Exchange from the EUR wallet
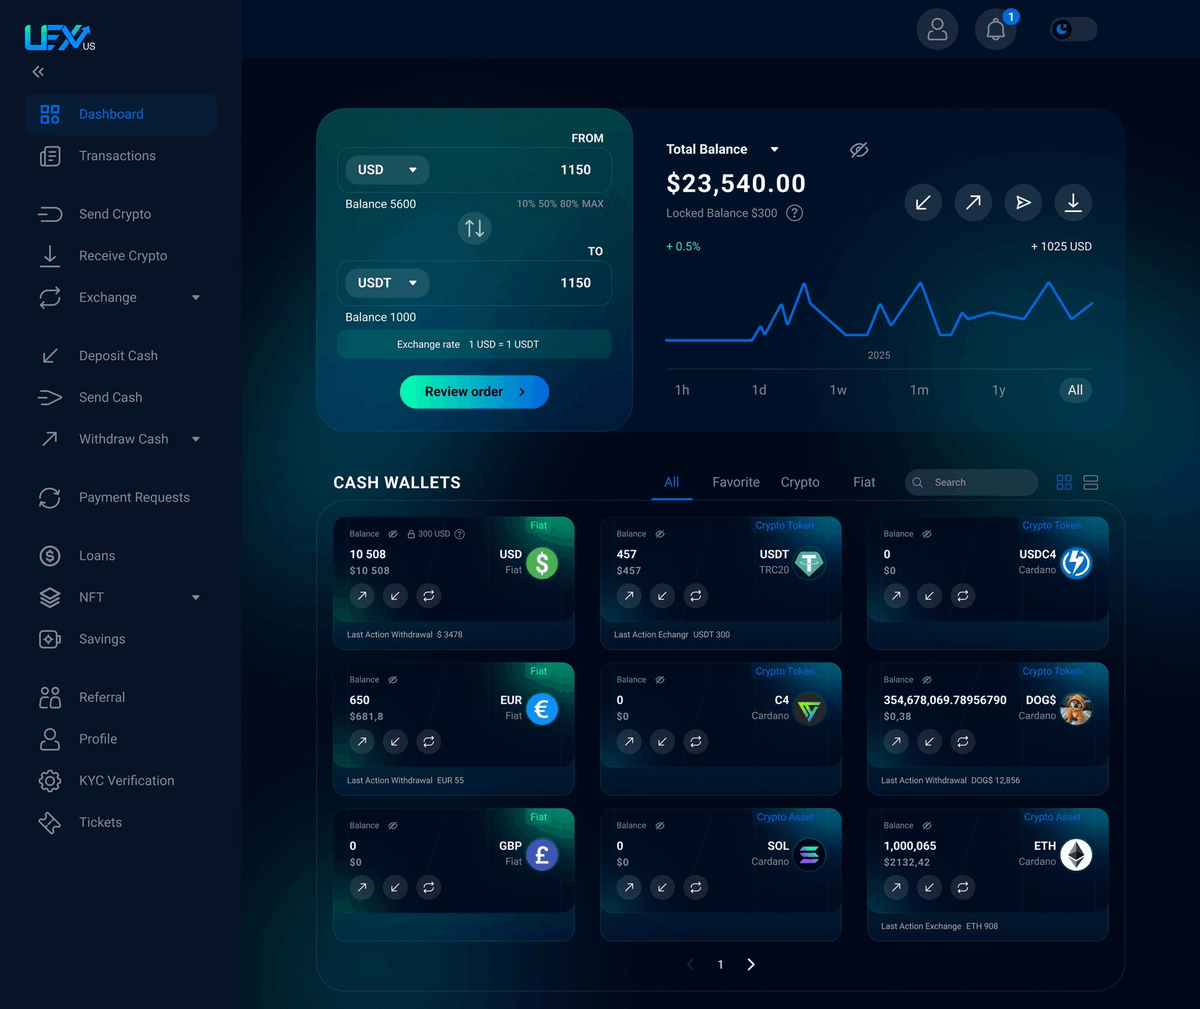The height and width of the screenshot is (1009, 1200). click(429, 742)
